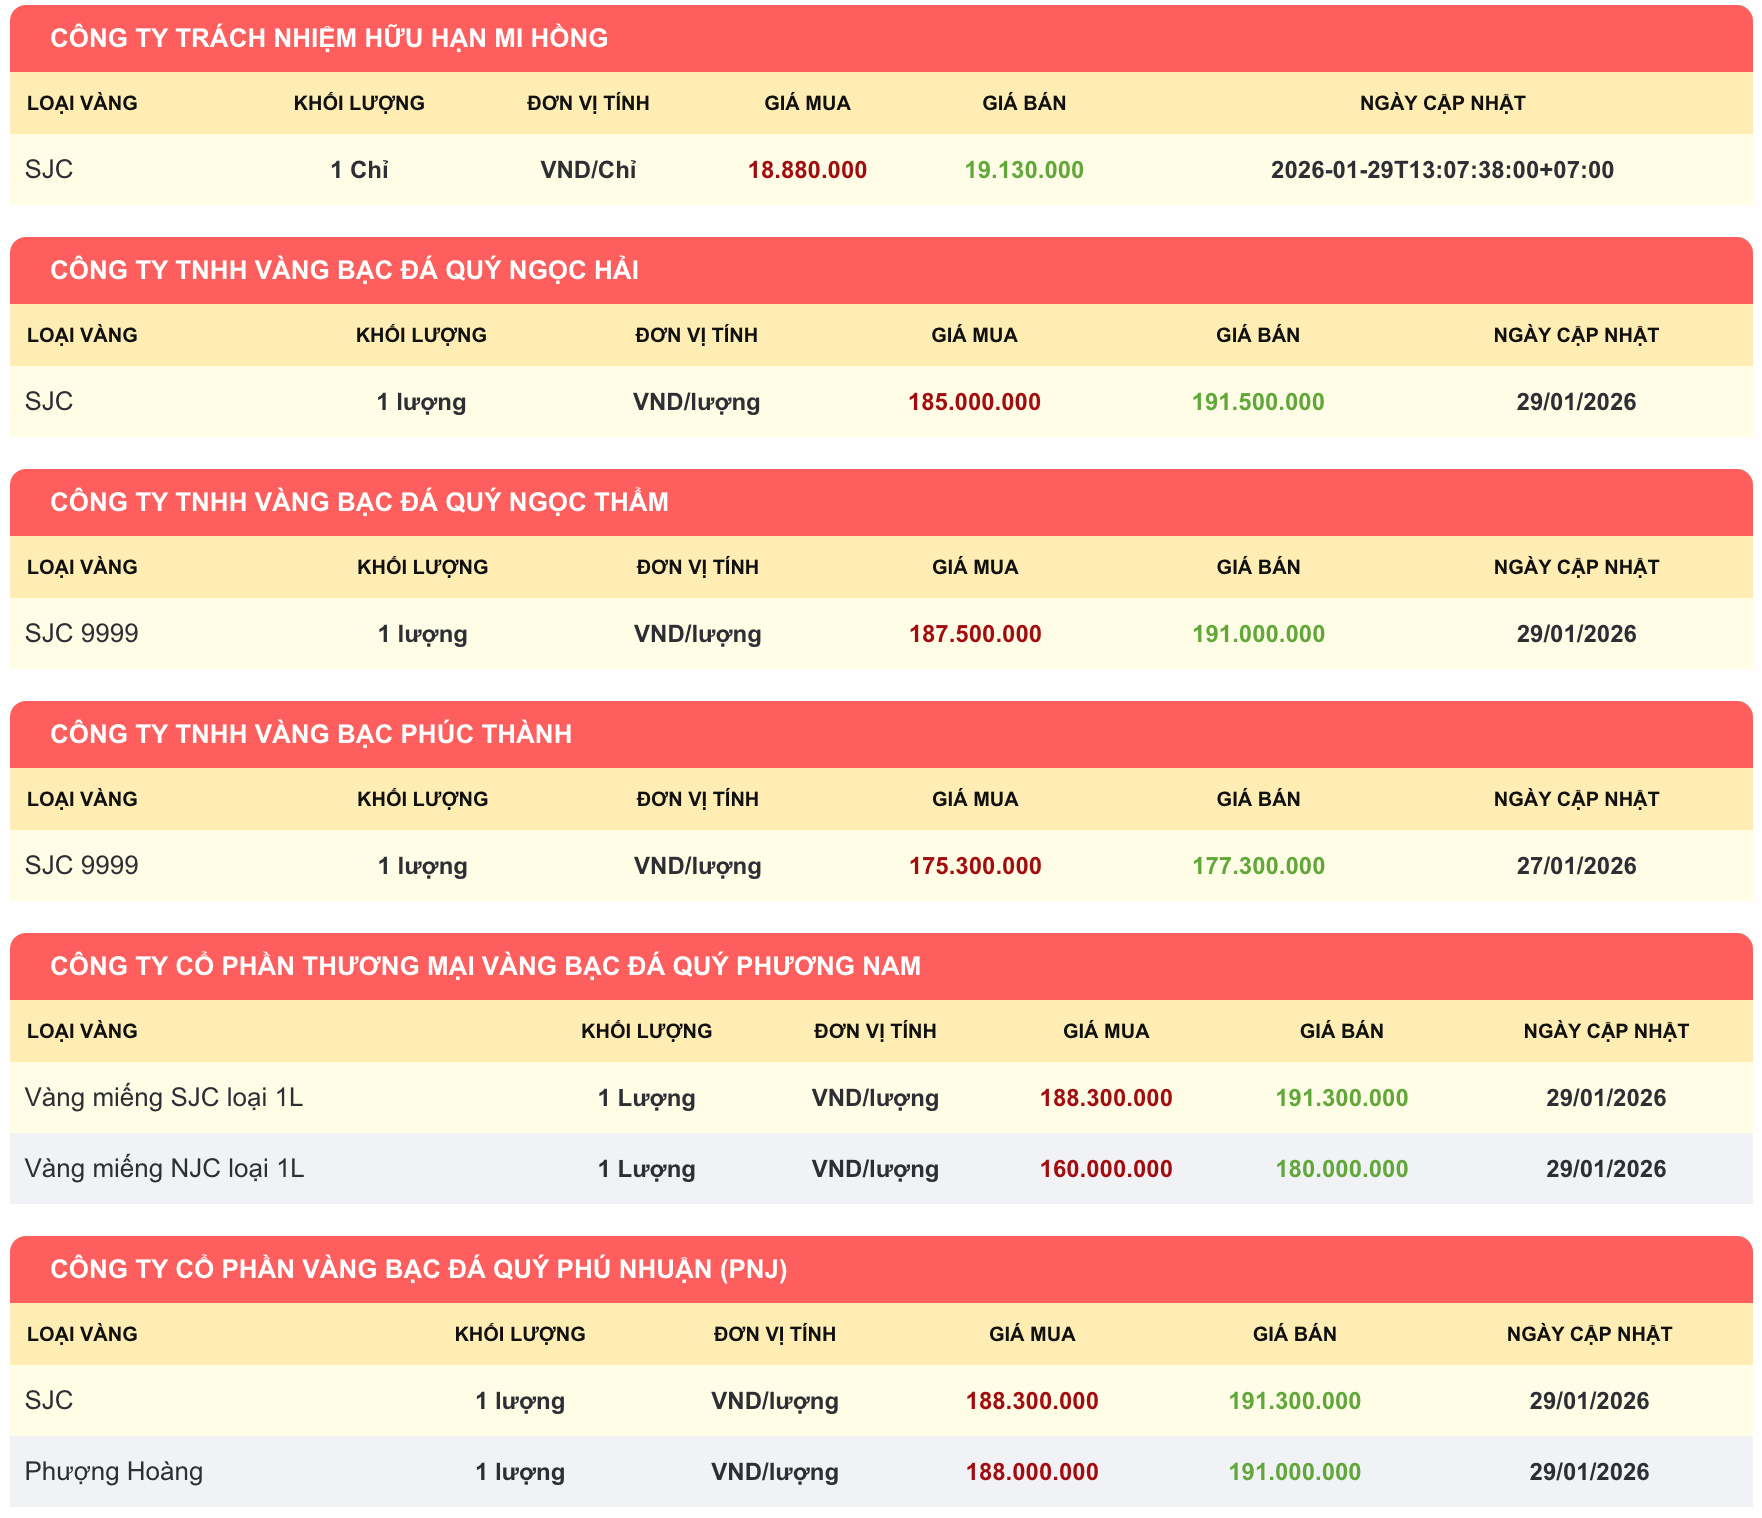Screen dimensions: 1762x1518
Task: Click Ngọc Hải's buy price 185.000.000
Action: pyautogui.click(x=974, y=402)
